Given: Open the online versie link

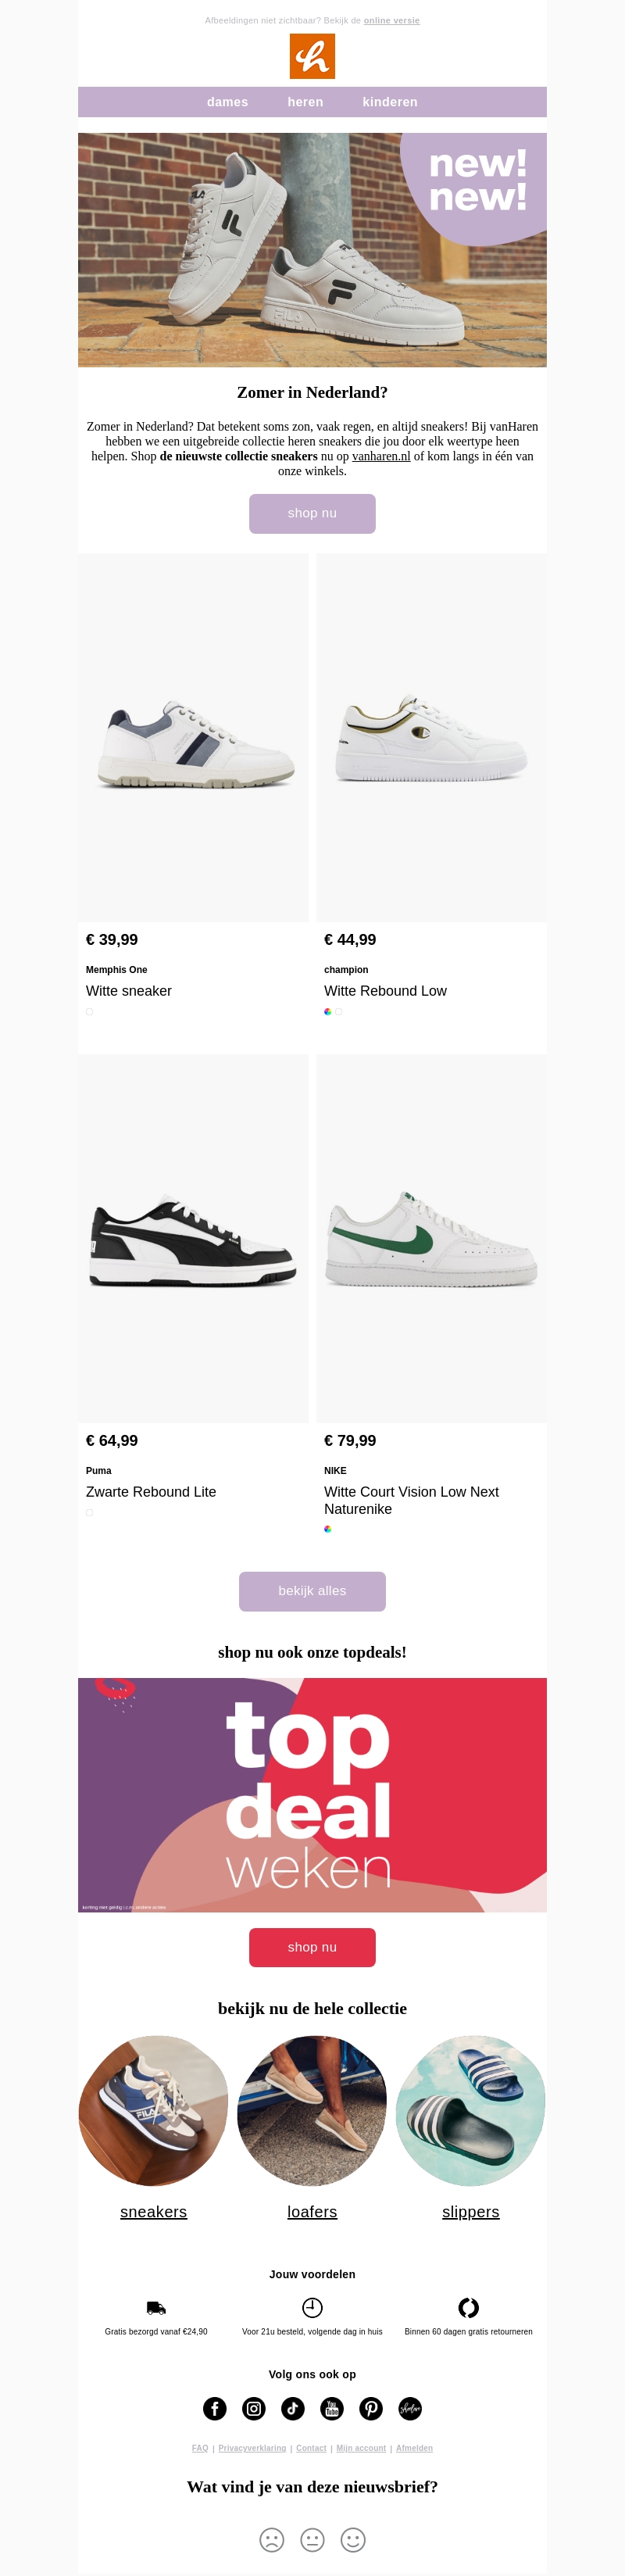Looking at the screenshot, I should [x=392, y=20].
